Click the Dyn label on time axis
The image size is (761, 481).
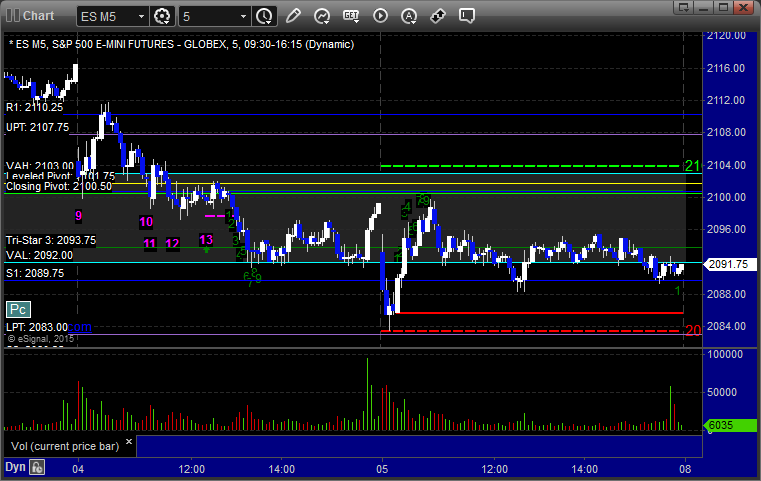point(15,467)
